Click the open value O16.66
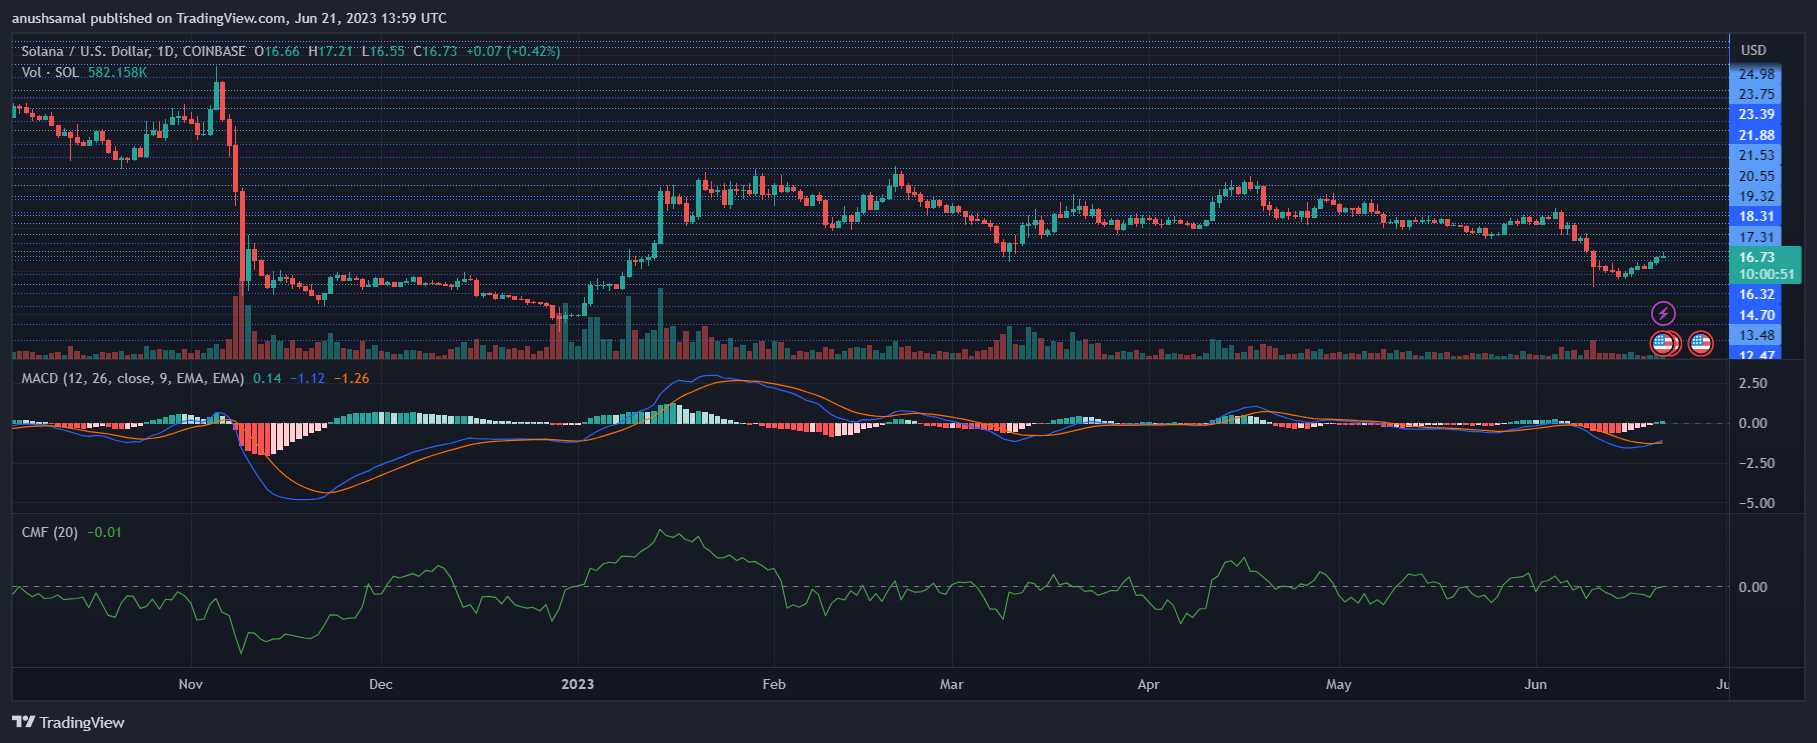Viewport: 1817px width, 743px height. tap(277, 51)
